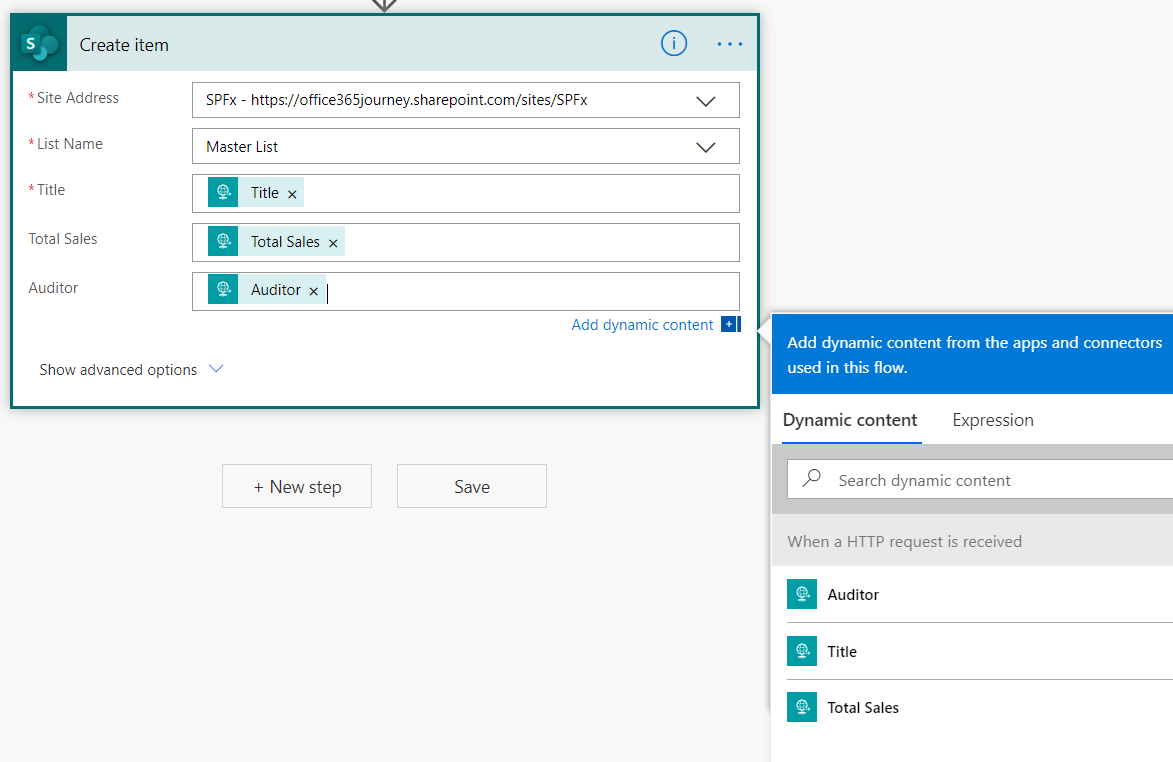This screenshot has height=762, width=1173.
Task: Click inside the Total Sales input field
Action: (x=466, y=242)
